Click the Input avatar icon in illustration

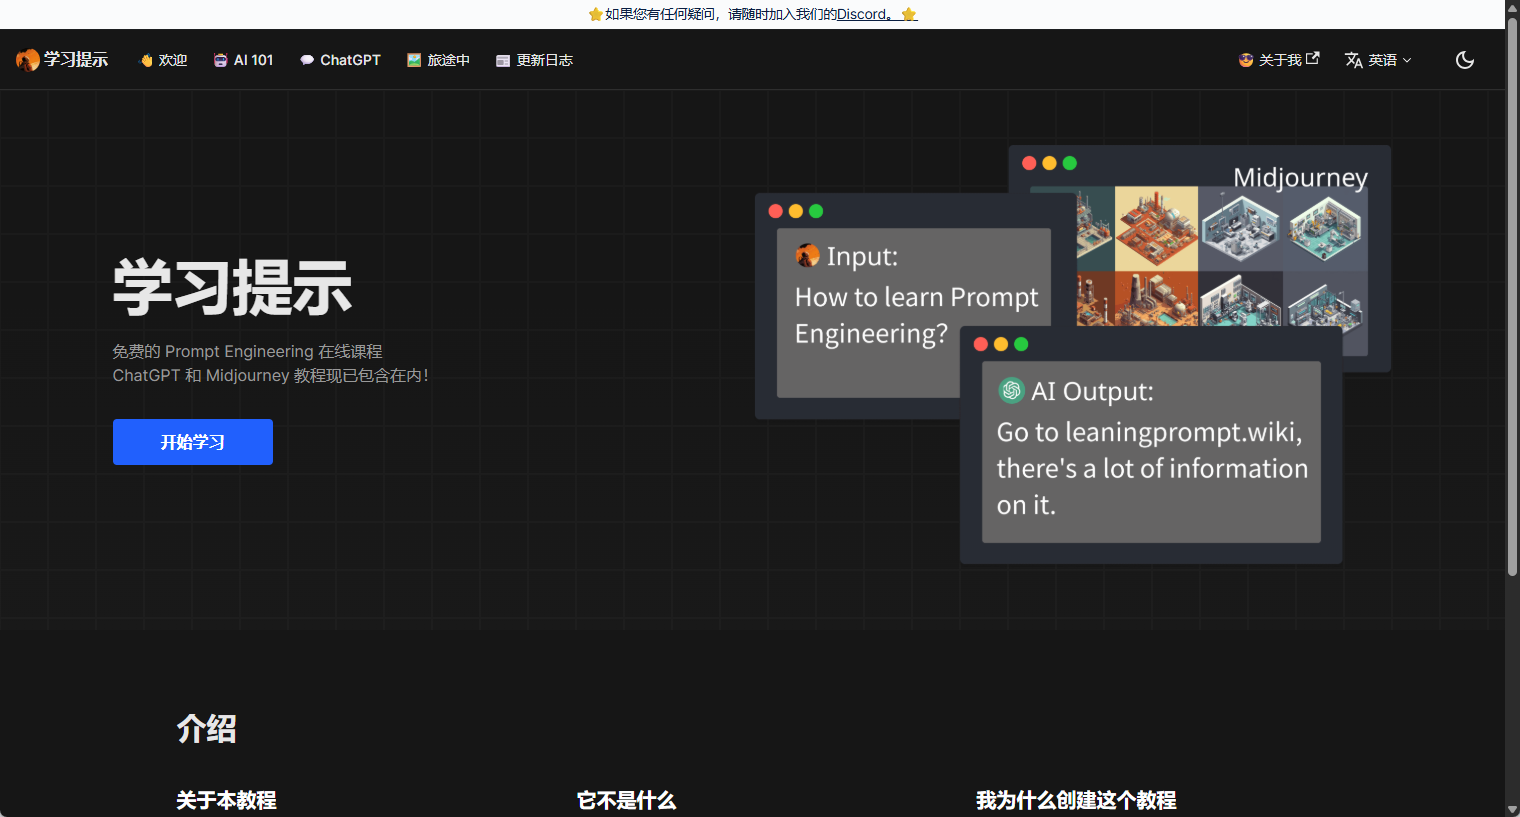pos(807,256)
